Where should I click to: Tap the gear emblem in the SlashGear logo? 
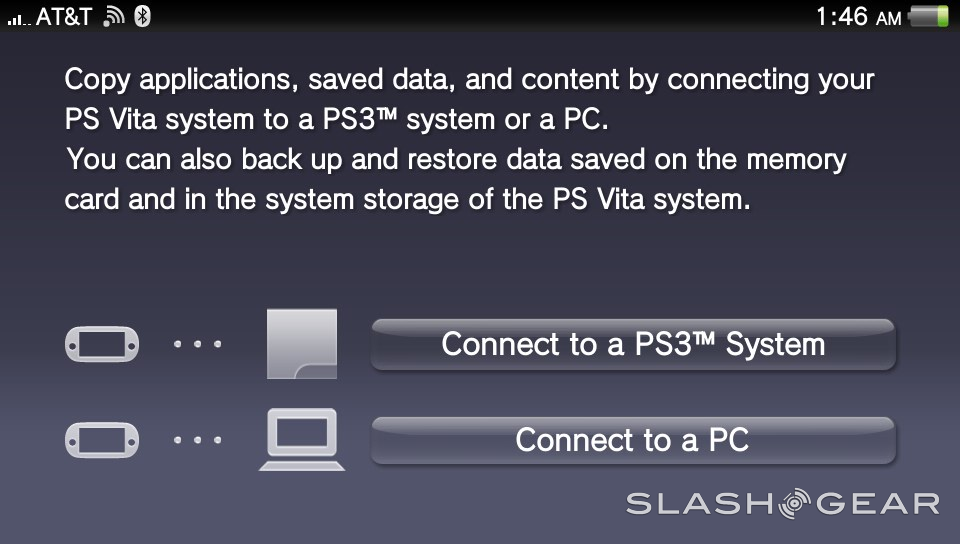click(x=797, y=503)
